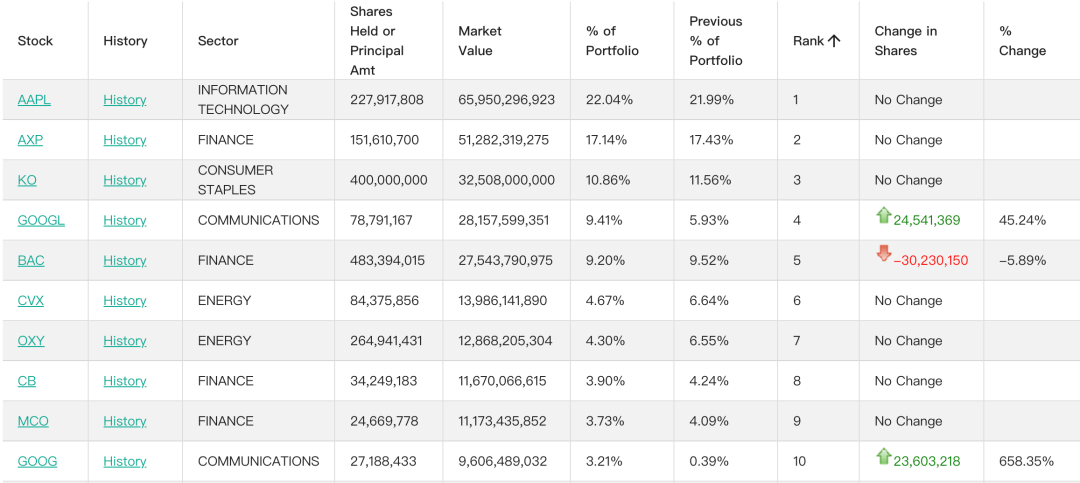Open the KO stock link

pyautogui.click(x=28, y=180)
